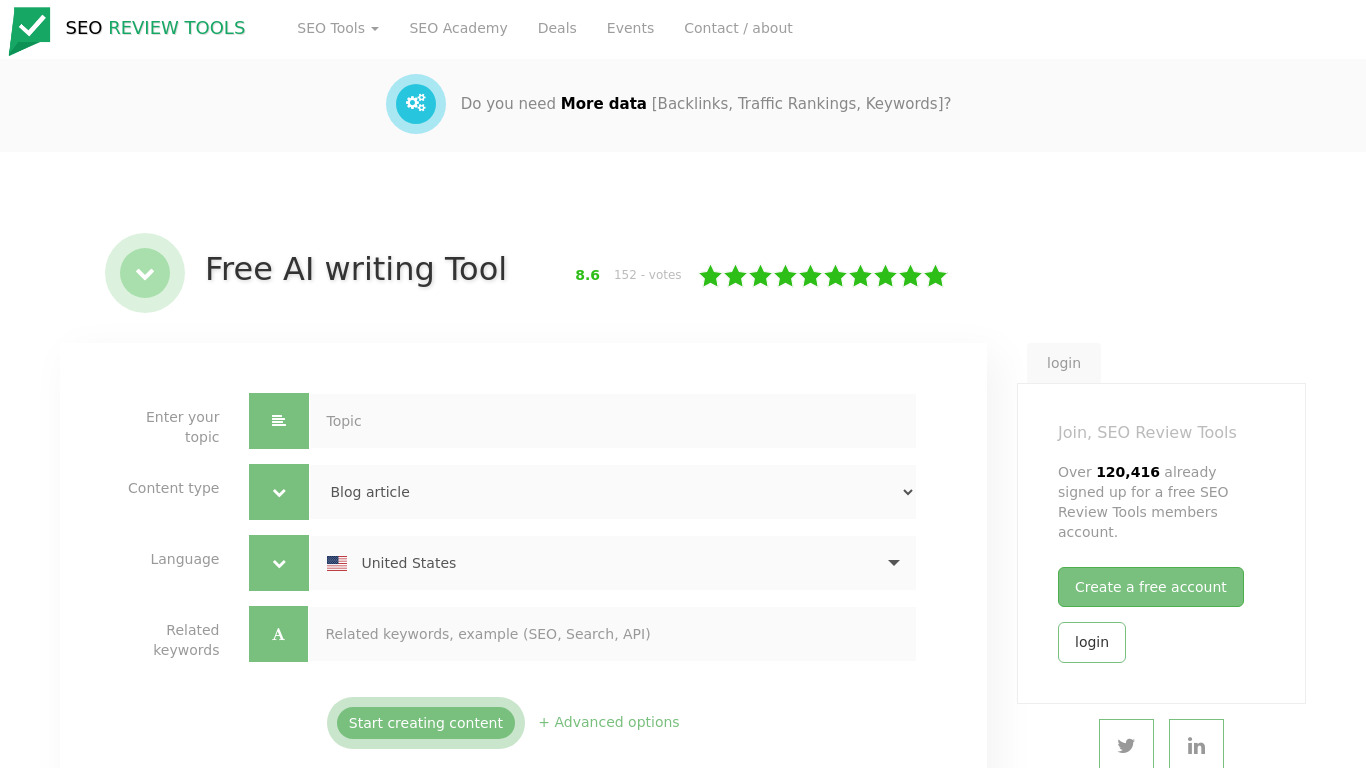
Task: Switch to the login tab
Action: coord(1063,363)
